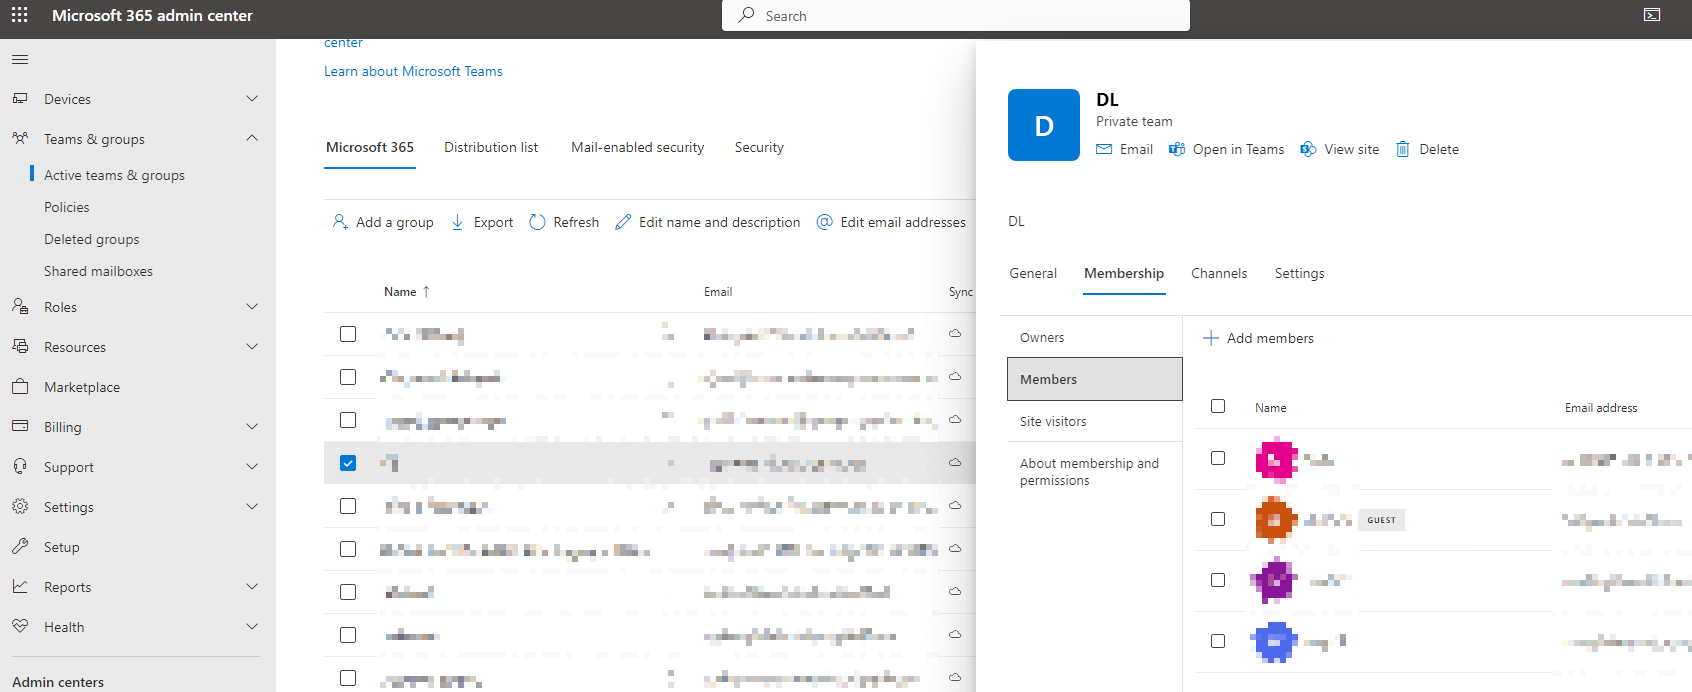Open the app launcher waffle icon
Viewport: 1692px width, 692px height.
point(19,15)
